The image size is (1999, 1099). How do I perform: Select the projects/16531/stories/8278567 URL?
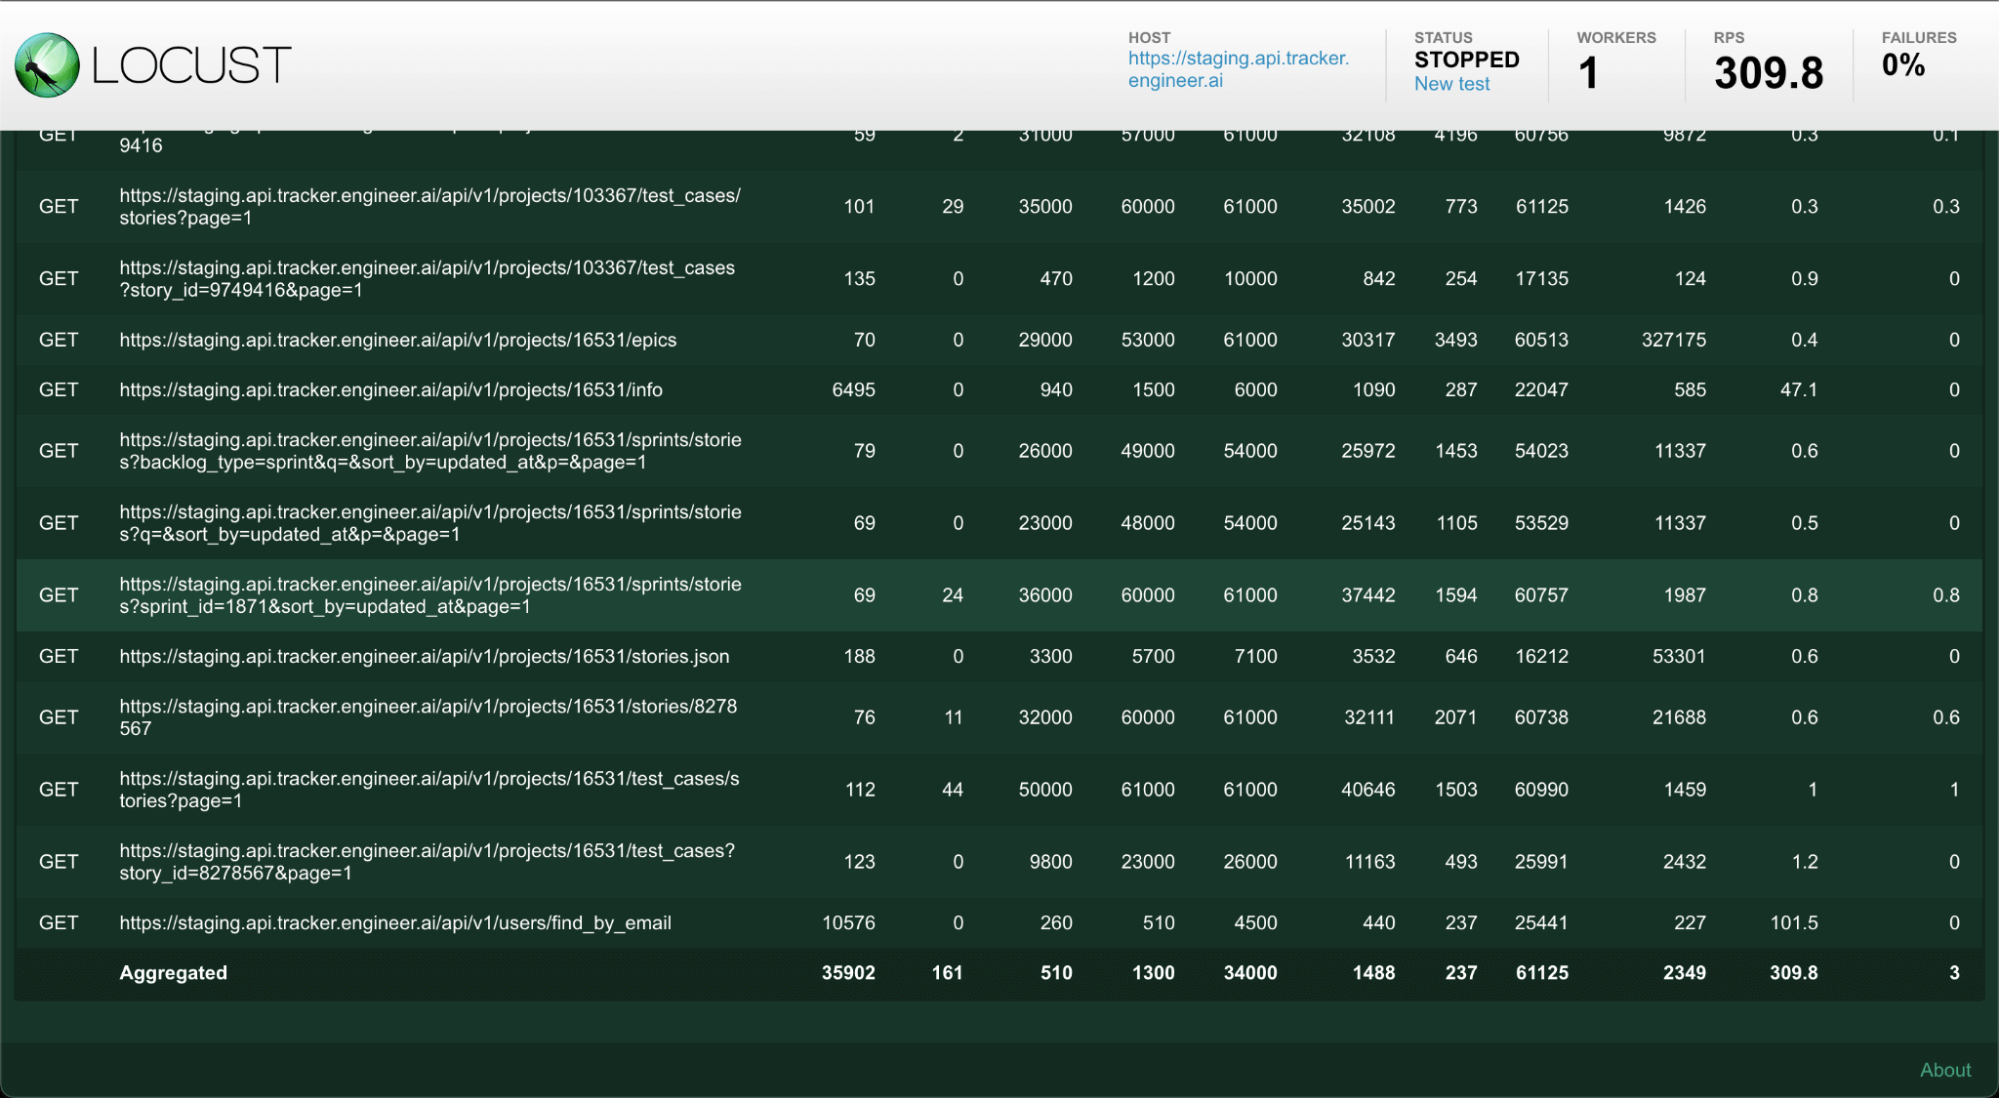point(428,718)
